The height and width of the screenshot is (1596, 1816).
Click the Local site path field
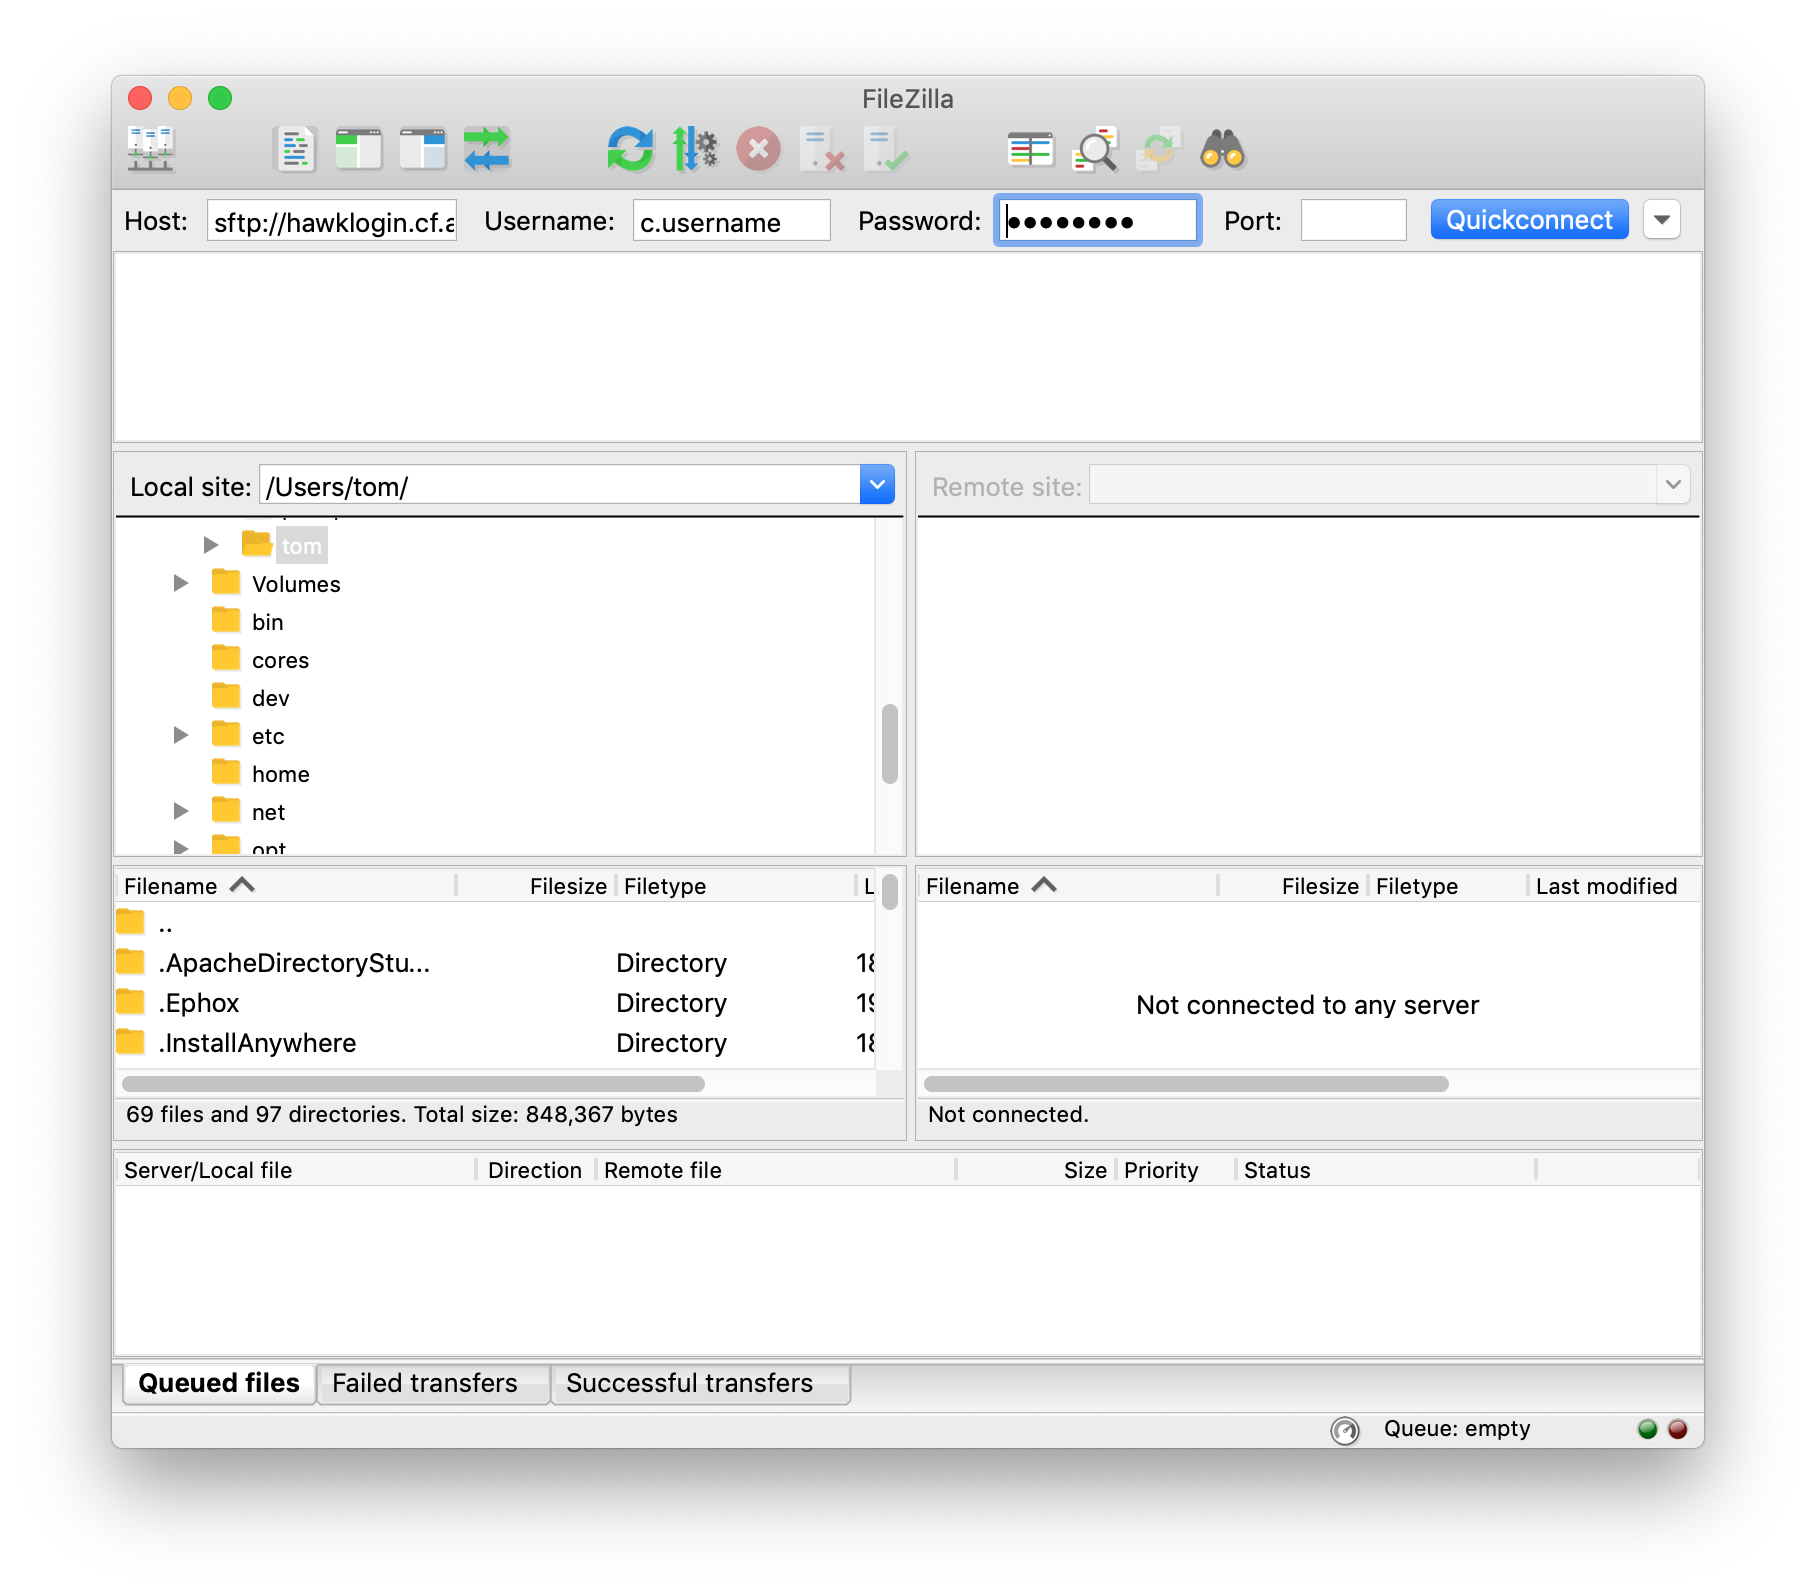(x=560, y=486)
